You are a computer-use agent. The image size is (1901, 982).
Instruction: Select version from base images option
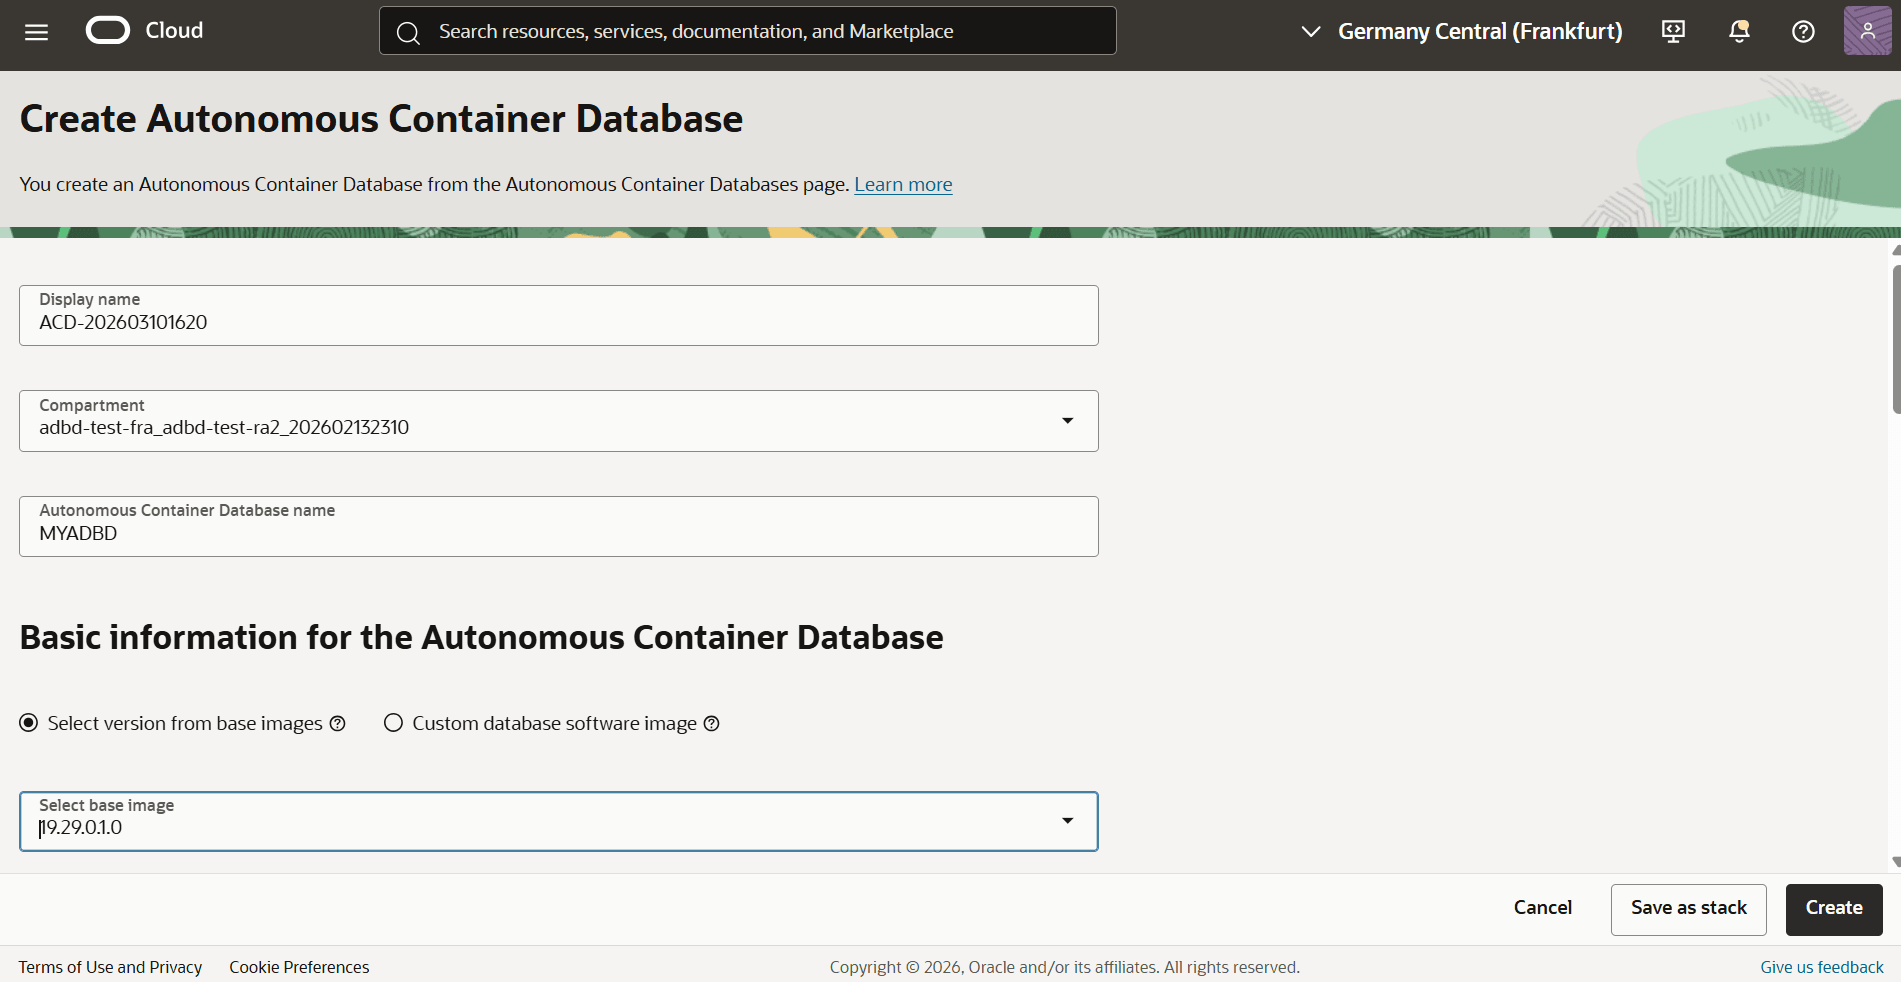tap(28, 722)
